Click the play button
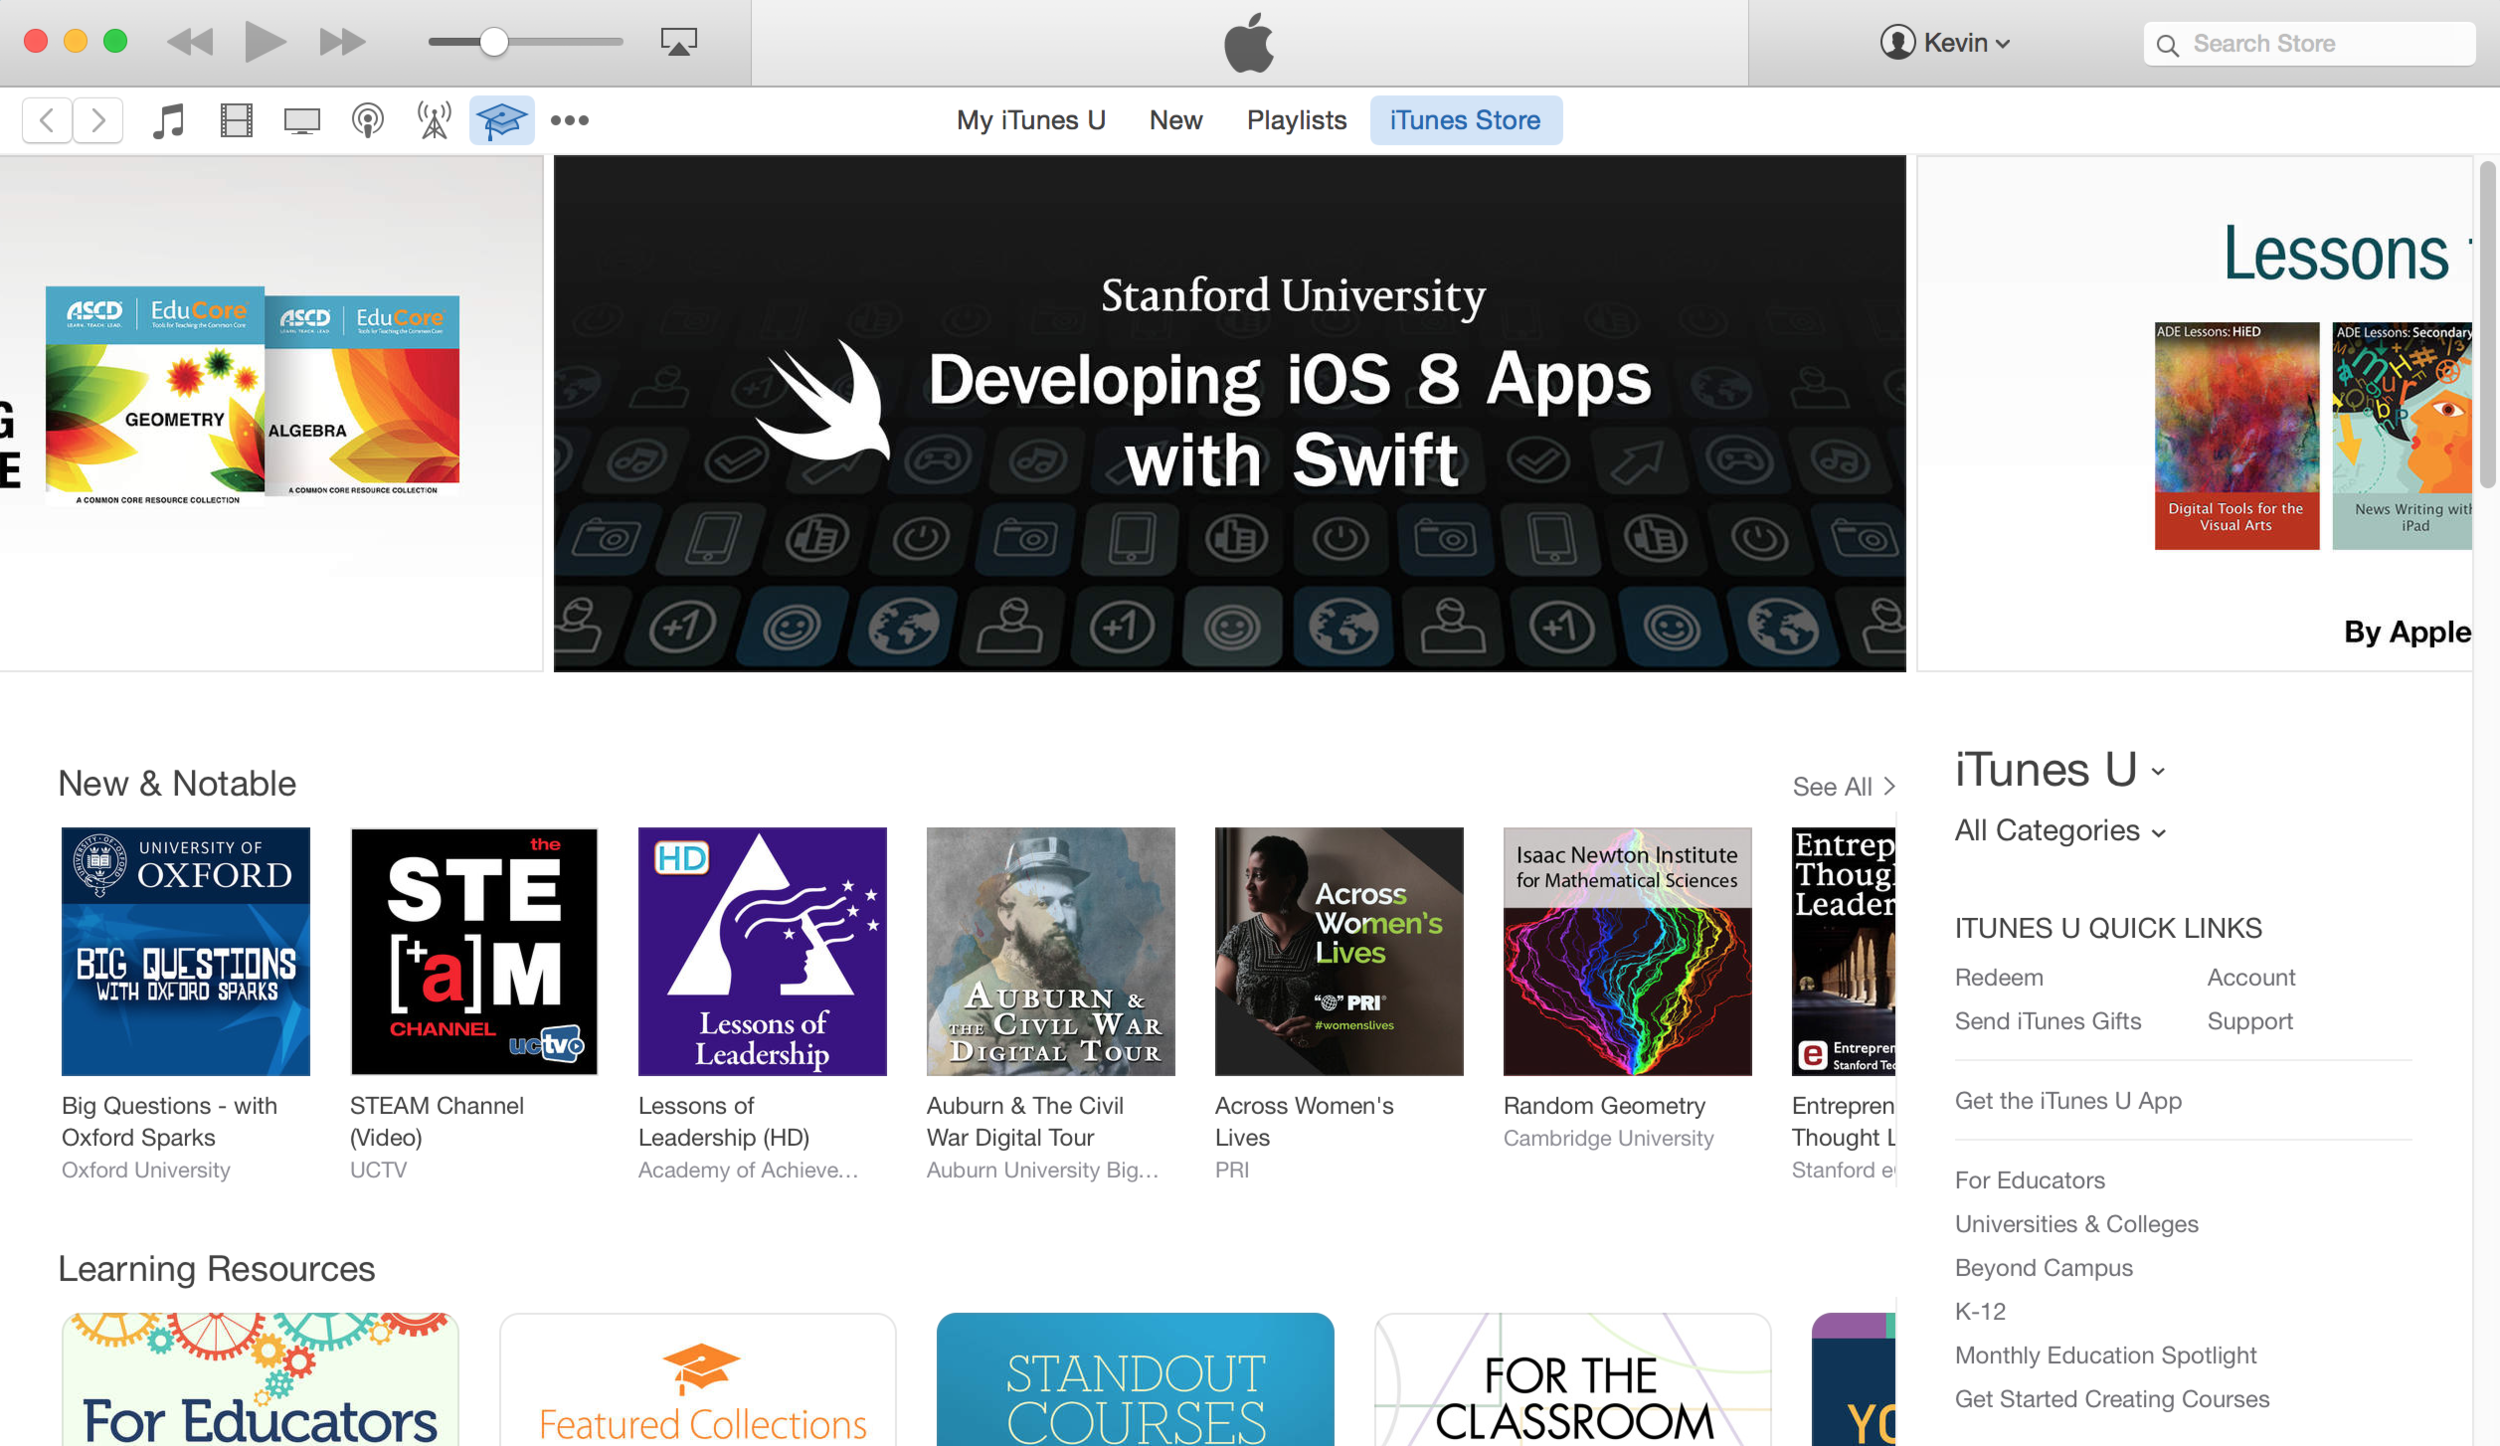2500x1446 pixels. click(265, 42)
